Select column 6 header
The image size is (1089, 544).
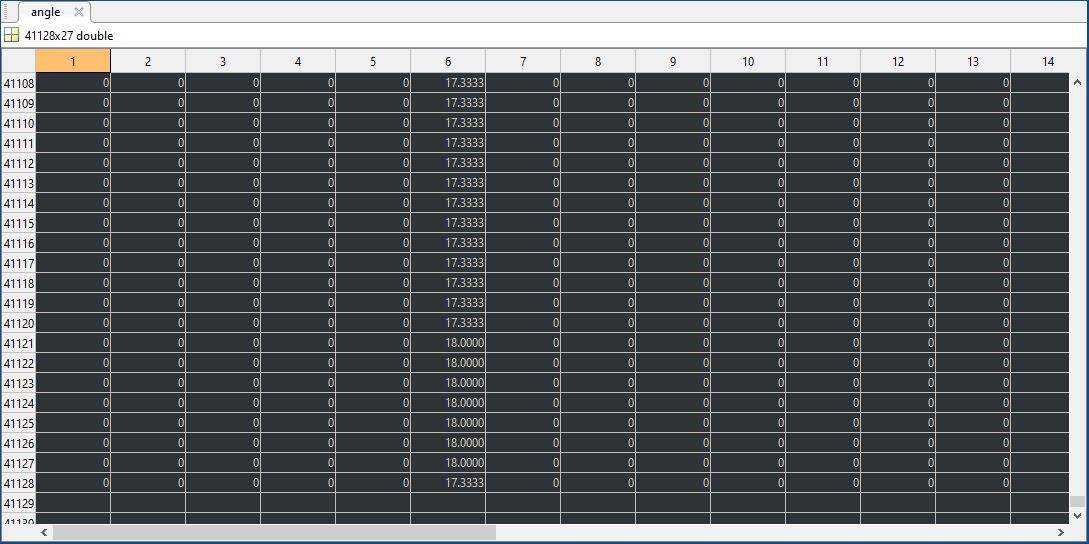point(448,62)
